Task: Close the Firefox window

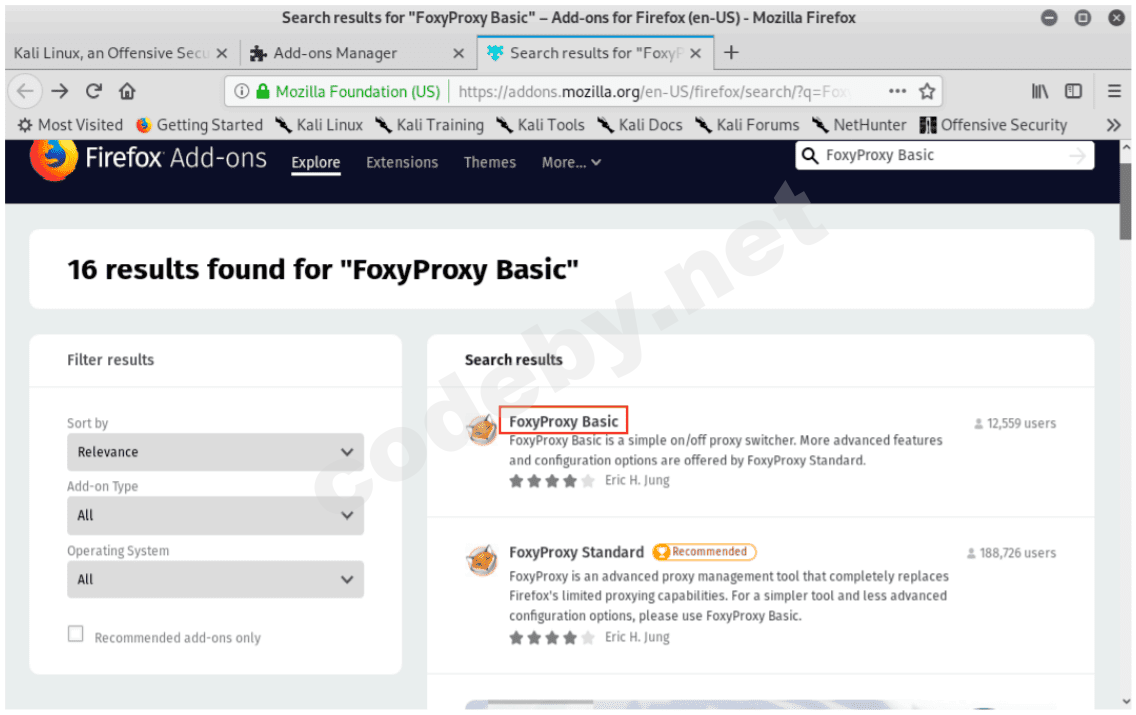Action: [1116, 18]
